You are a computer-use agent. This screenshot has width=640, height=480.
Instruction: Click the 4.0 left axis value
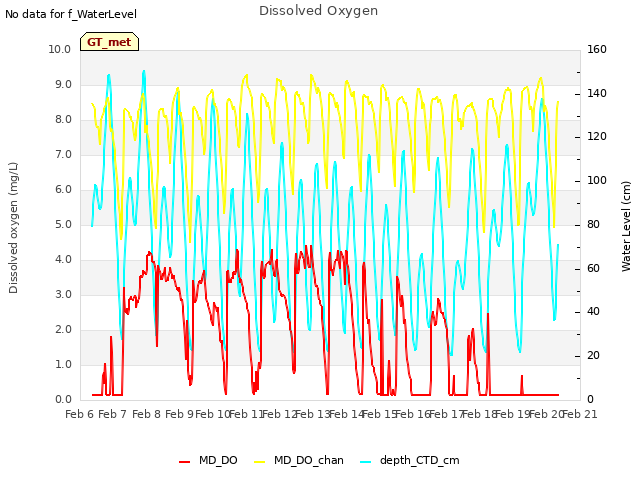(x=63, y=260)
